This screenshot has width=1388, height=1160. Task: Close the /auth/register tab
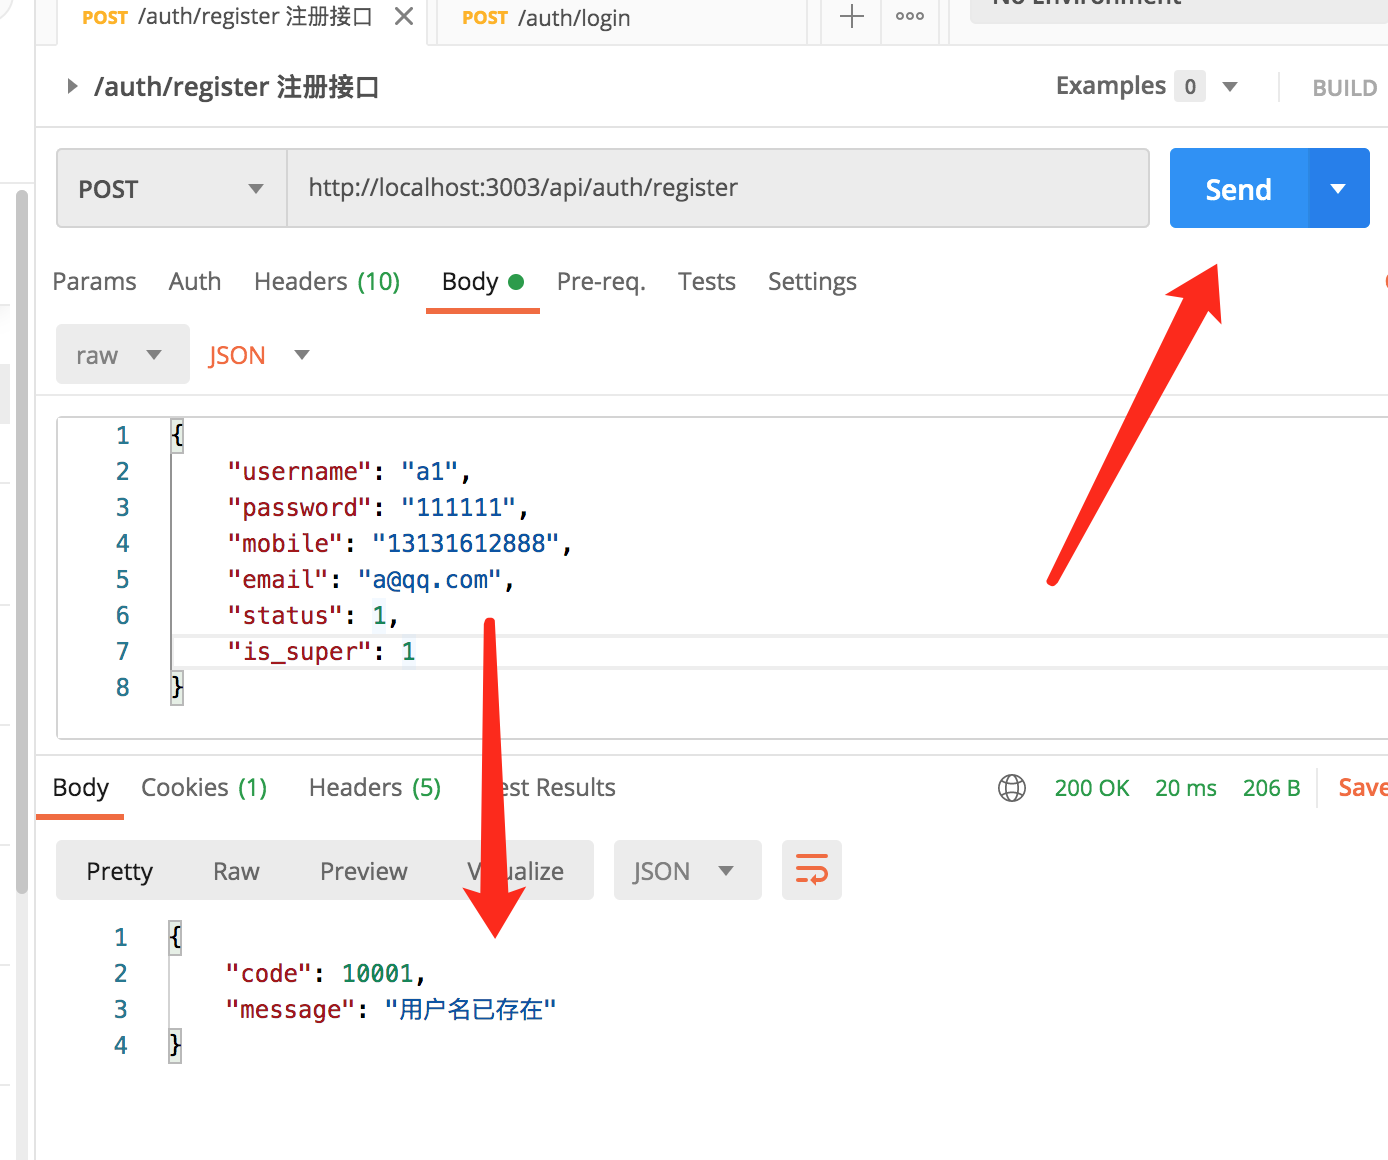404,17
